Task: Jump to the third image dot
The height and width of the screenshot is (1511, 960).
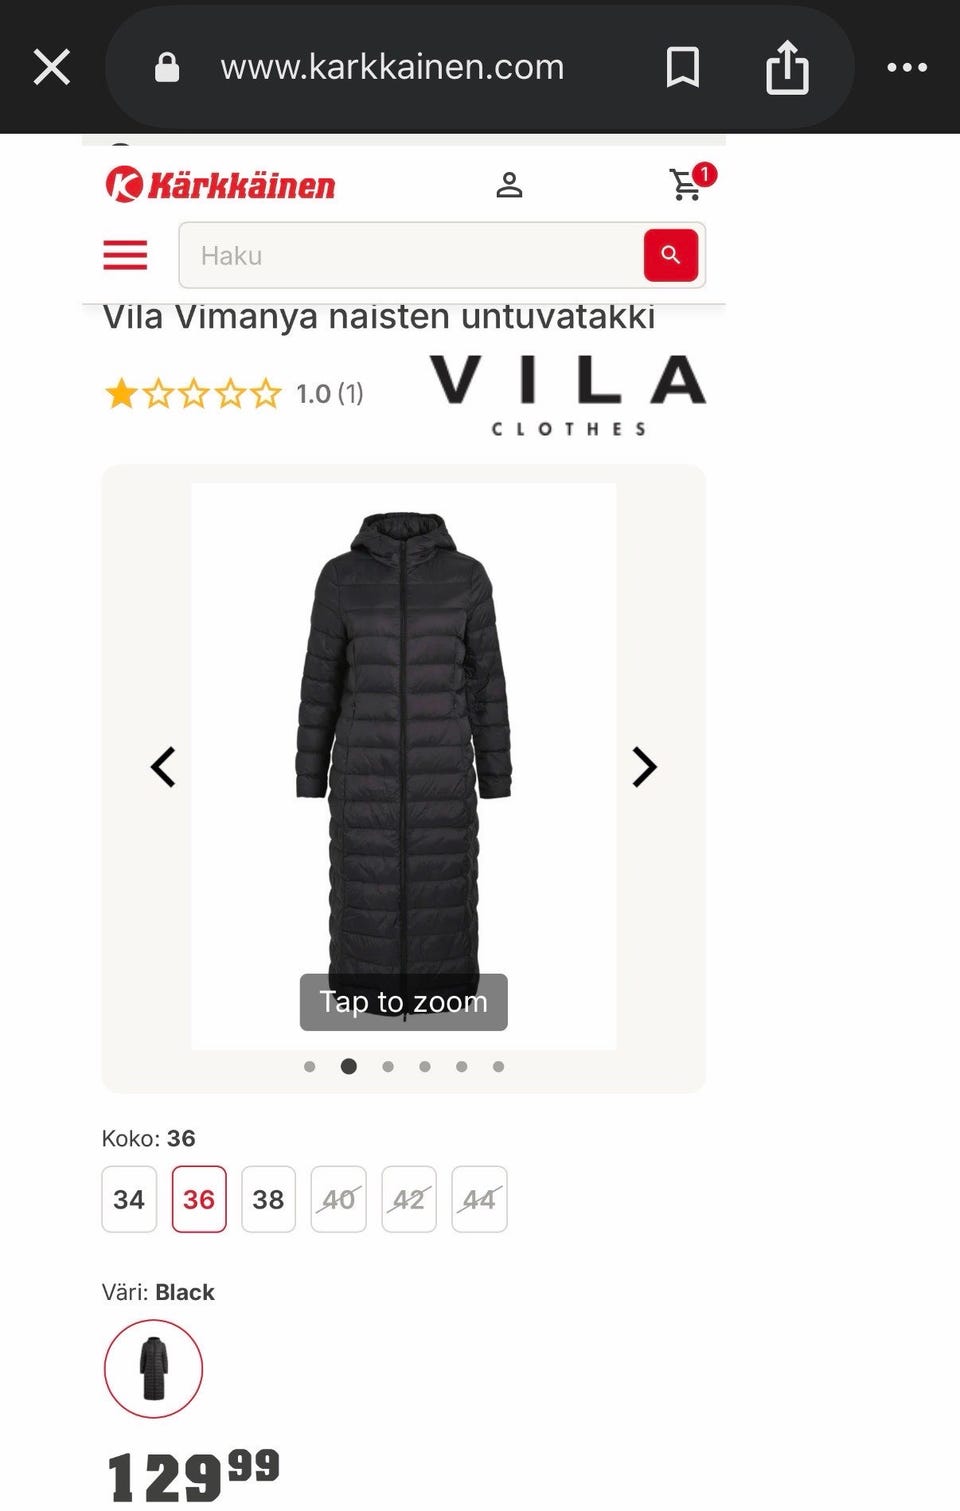Action: click(x=388, y=1067)
